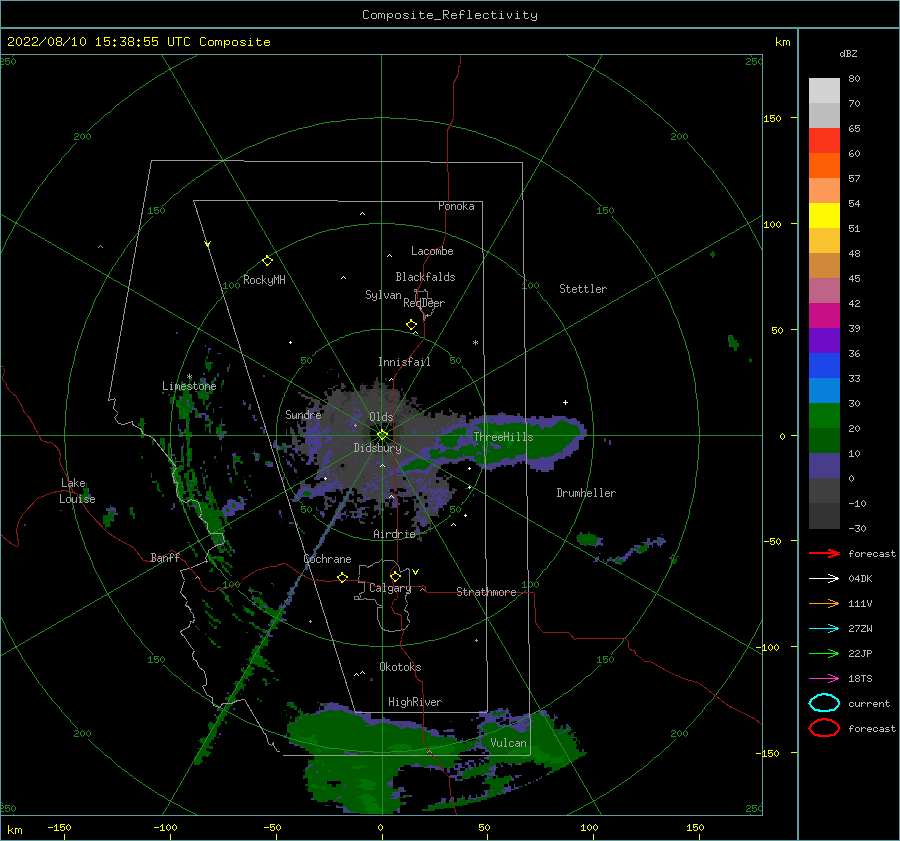Image resolution: width=900 pixels, height=841 pixels.
Task: Click the white cross marker west of Stettler
Action: (x=565, y=402)
